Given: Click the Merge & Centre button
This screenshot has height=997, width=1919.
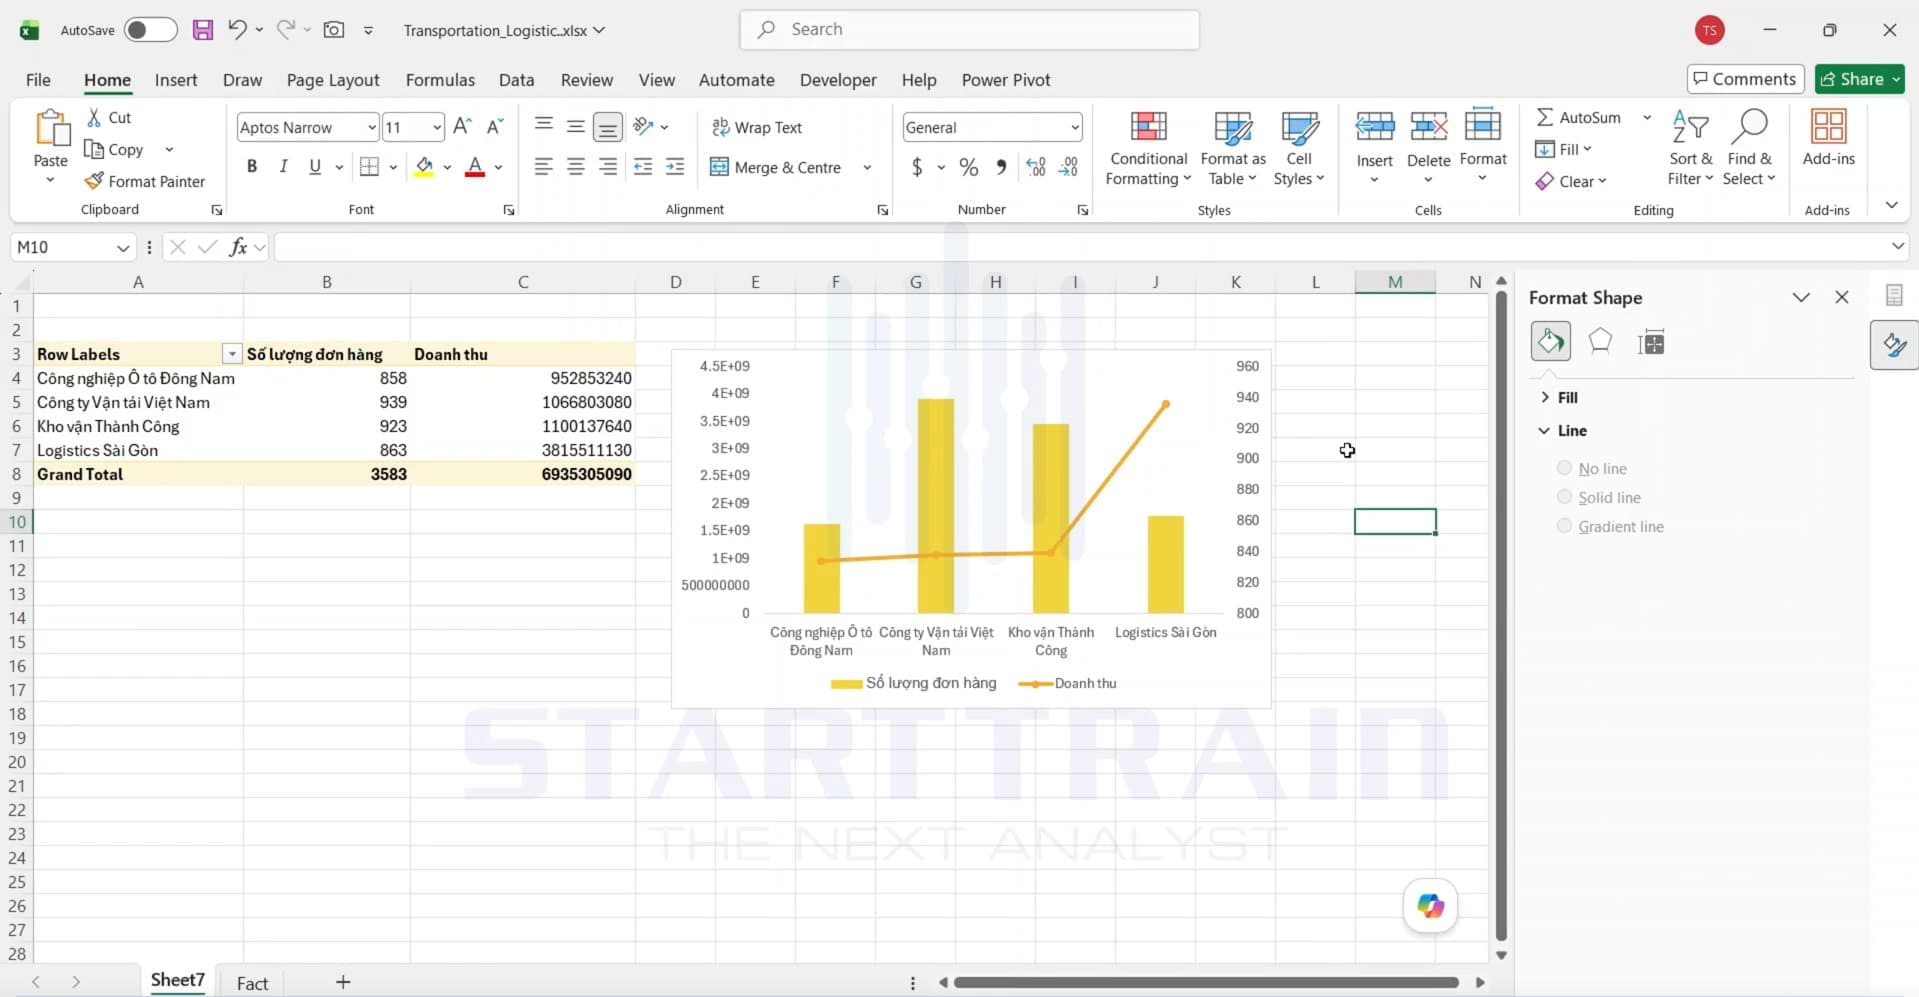Looking at the screenshot, I should tap(776, 167).
